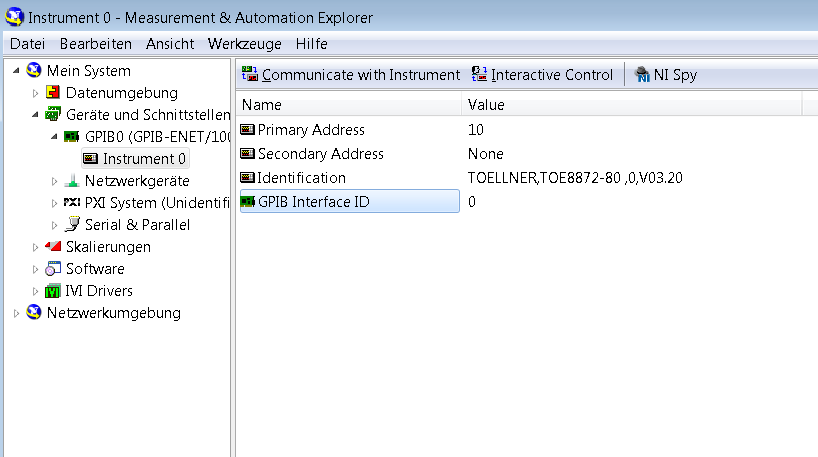Click the Datenumgebung tree icon
Viewport: 818px width, 457px height.
point(54,93)
